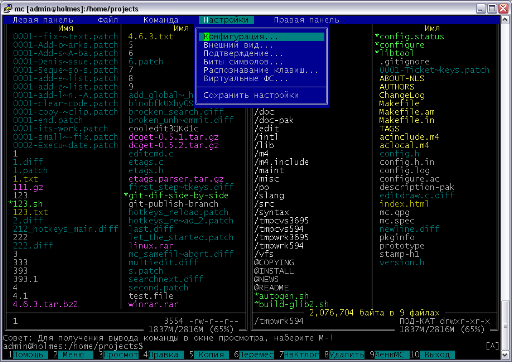
Task: Select file test.file
Action: pyautogui.click(x=151, y=296)
